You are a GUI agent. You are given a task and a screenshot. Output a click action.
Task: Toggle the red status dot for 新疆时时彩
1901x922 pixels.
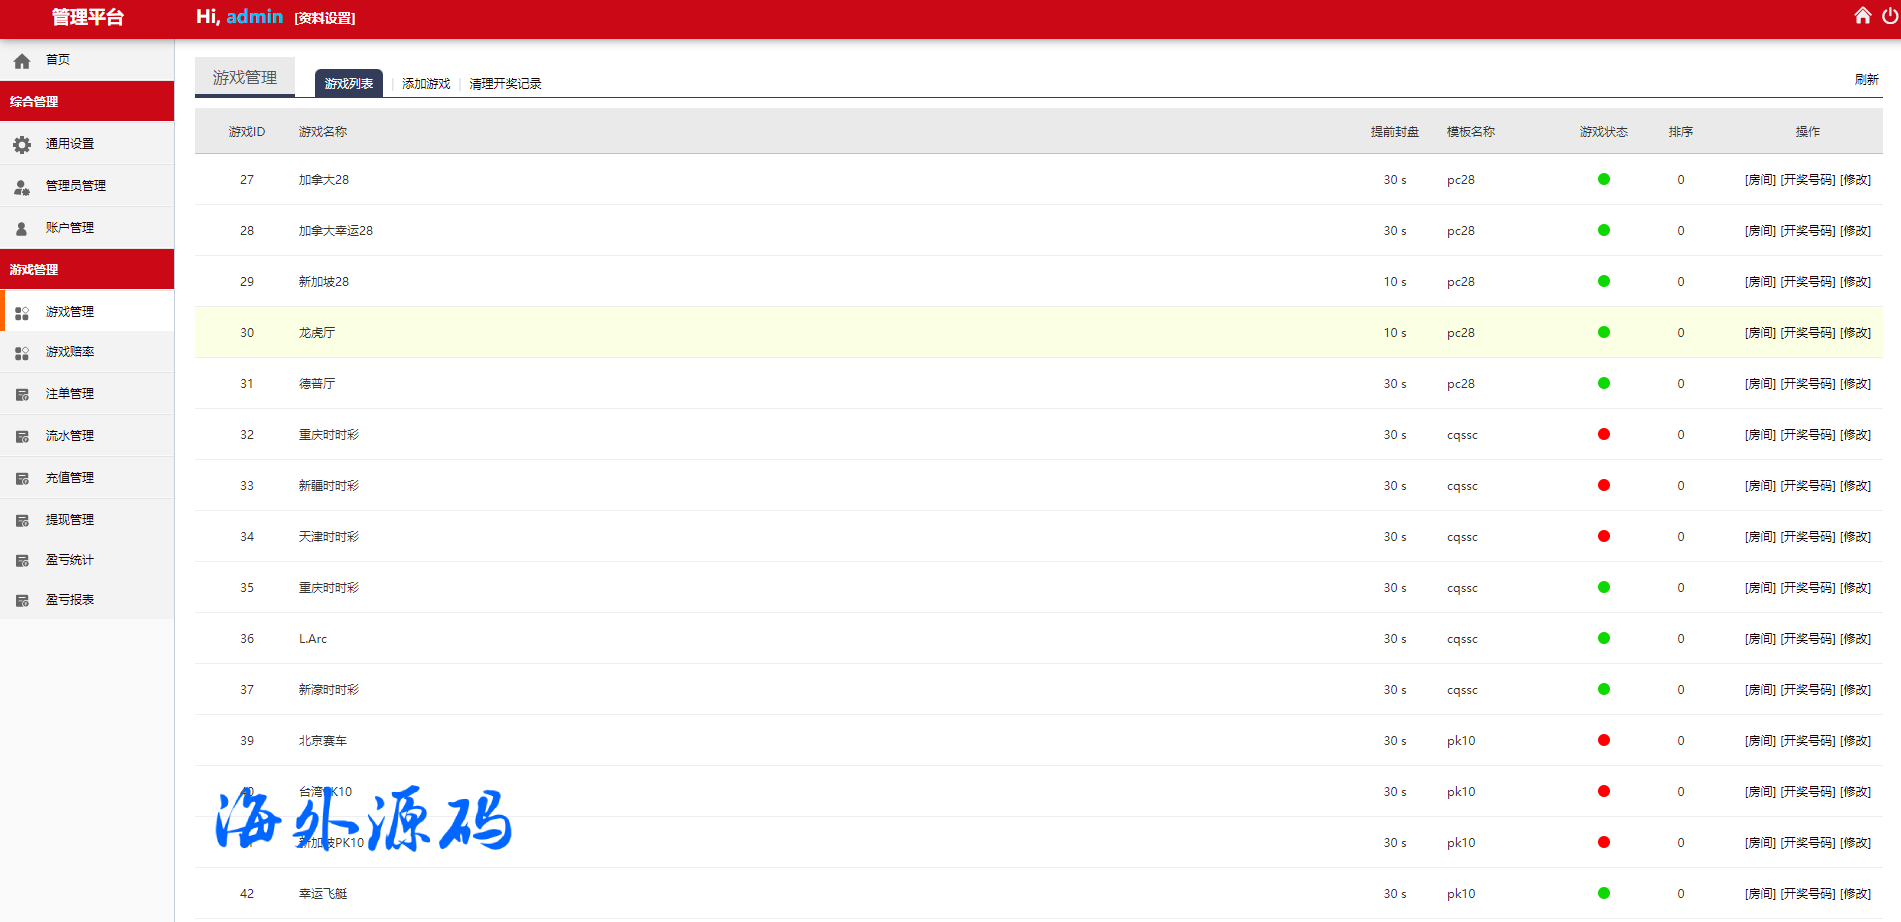click(x=1603, y=486)
